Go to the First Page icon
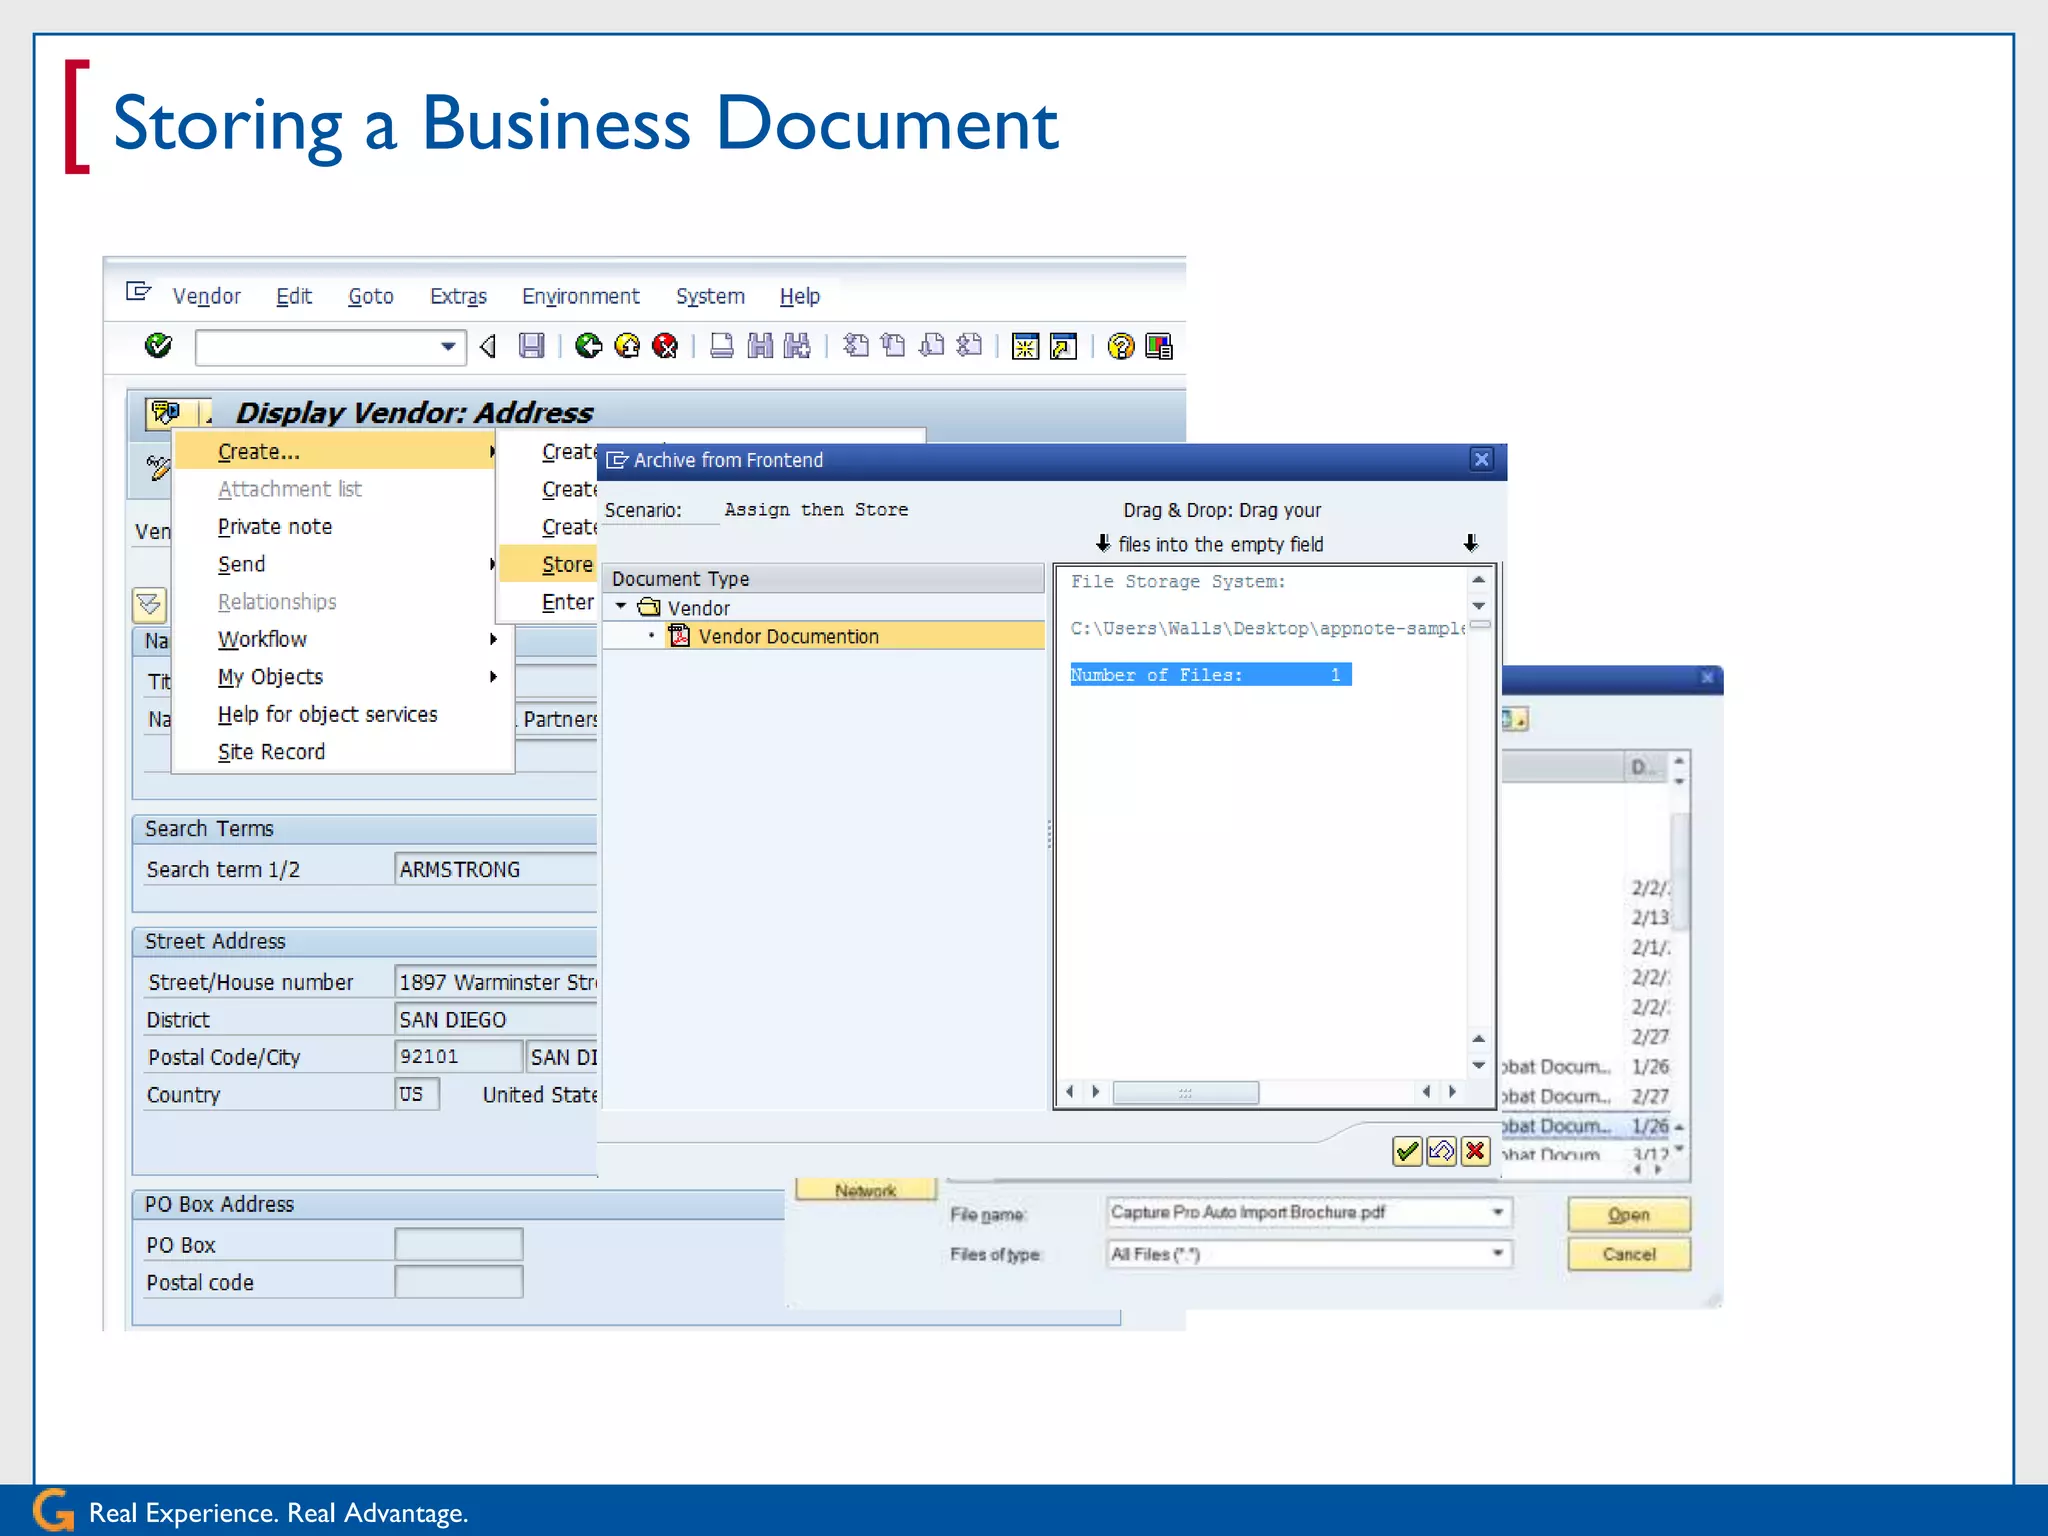The image size is (2048, 1536). (856, 346)
